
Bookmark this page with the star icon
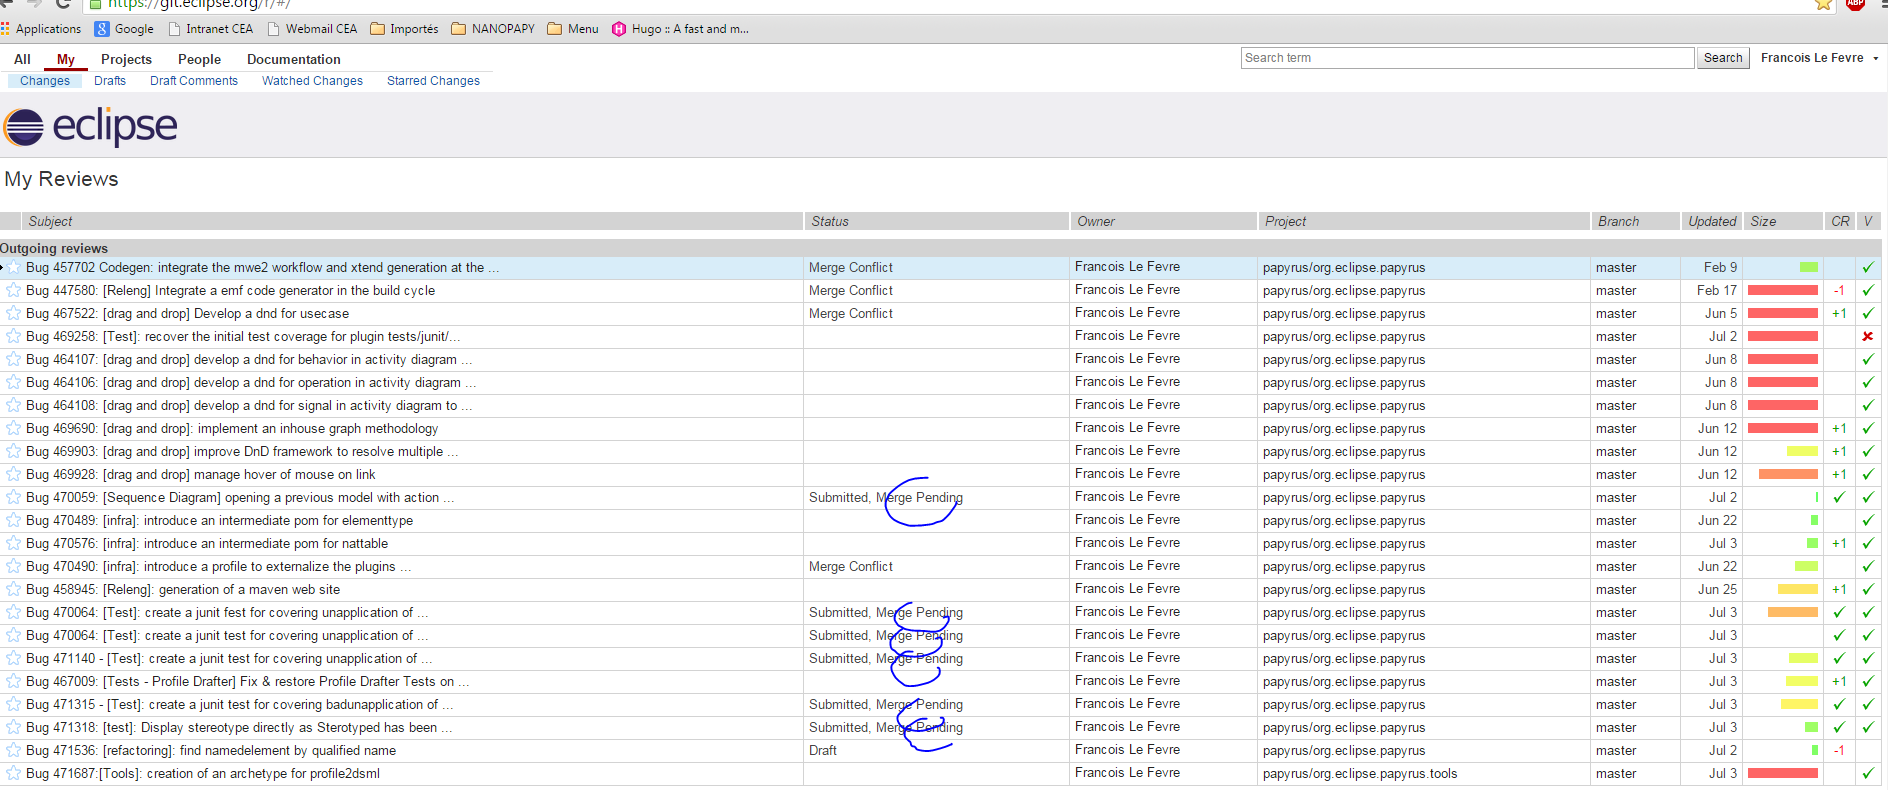[1824, 5]
